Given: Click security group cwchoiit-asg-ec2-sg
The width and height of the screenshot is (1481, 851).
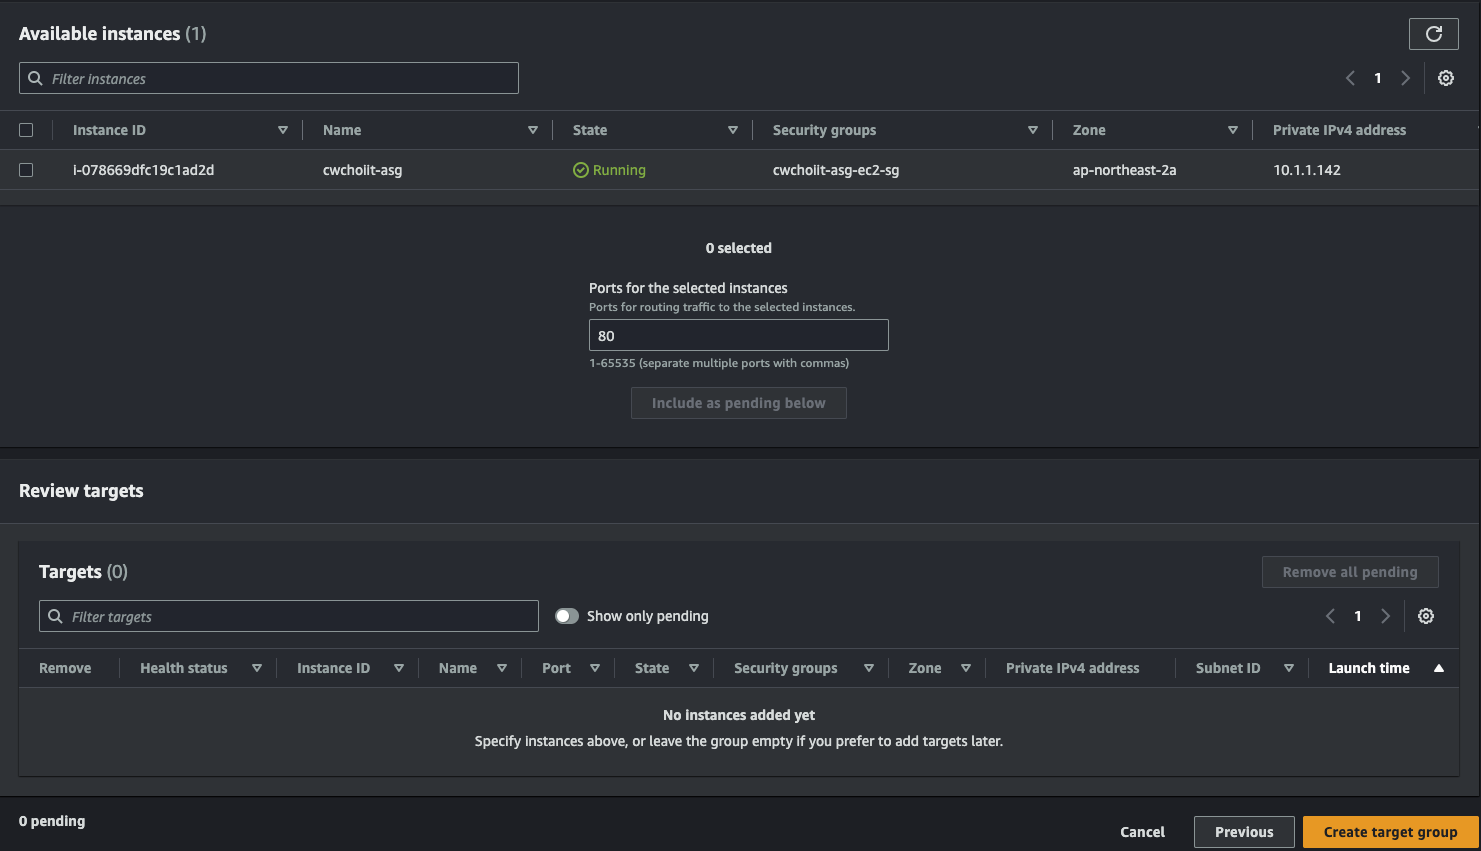Looking at the screenshot, I should [x=836, y=170].
